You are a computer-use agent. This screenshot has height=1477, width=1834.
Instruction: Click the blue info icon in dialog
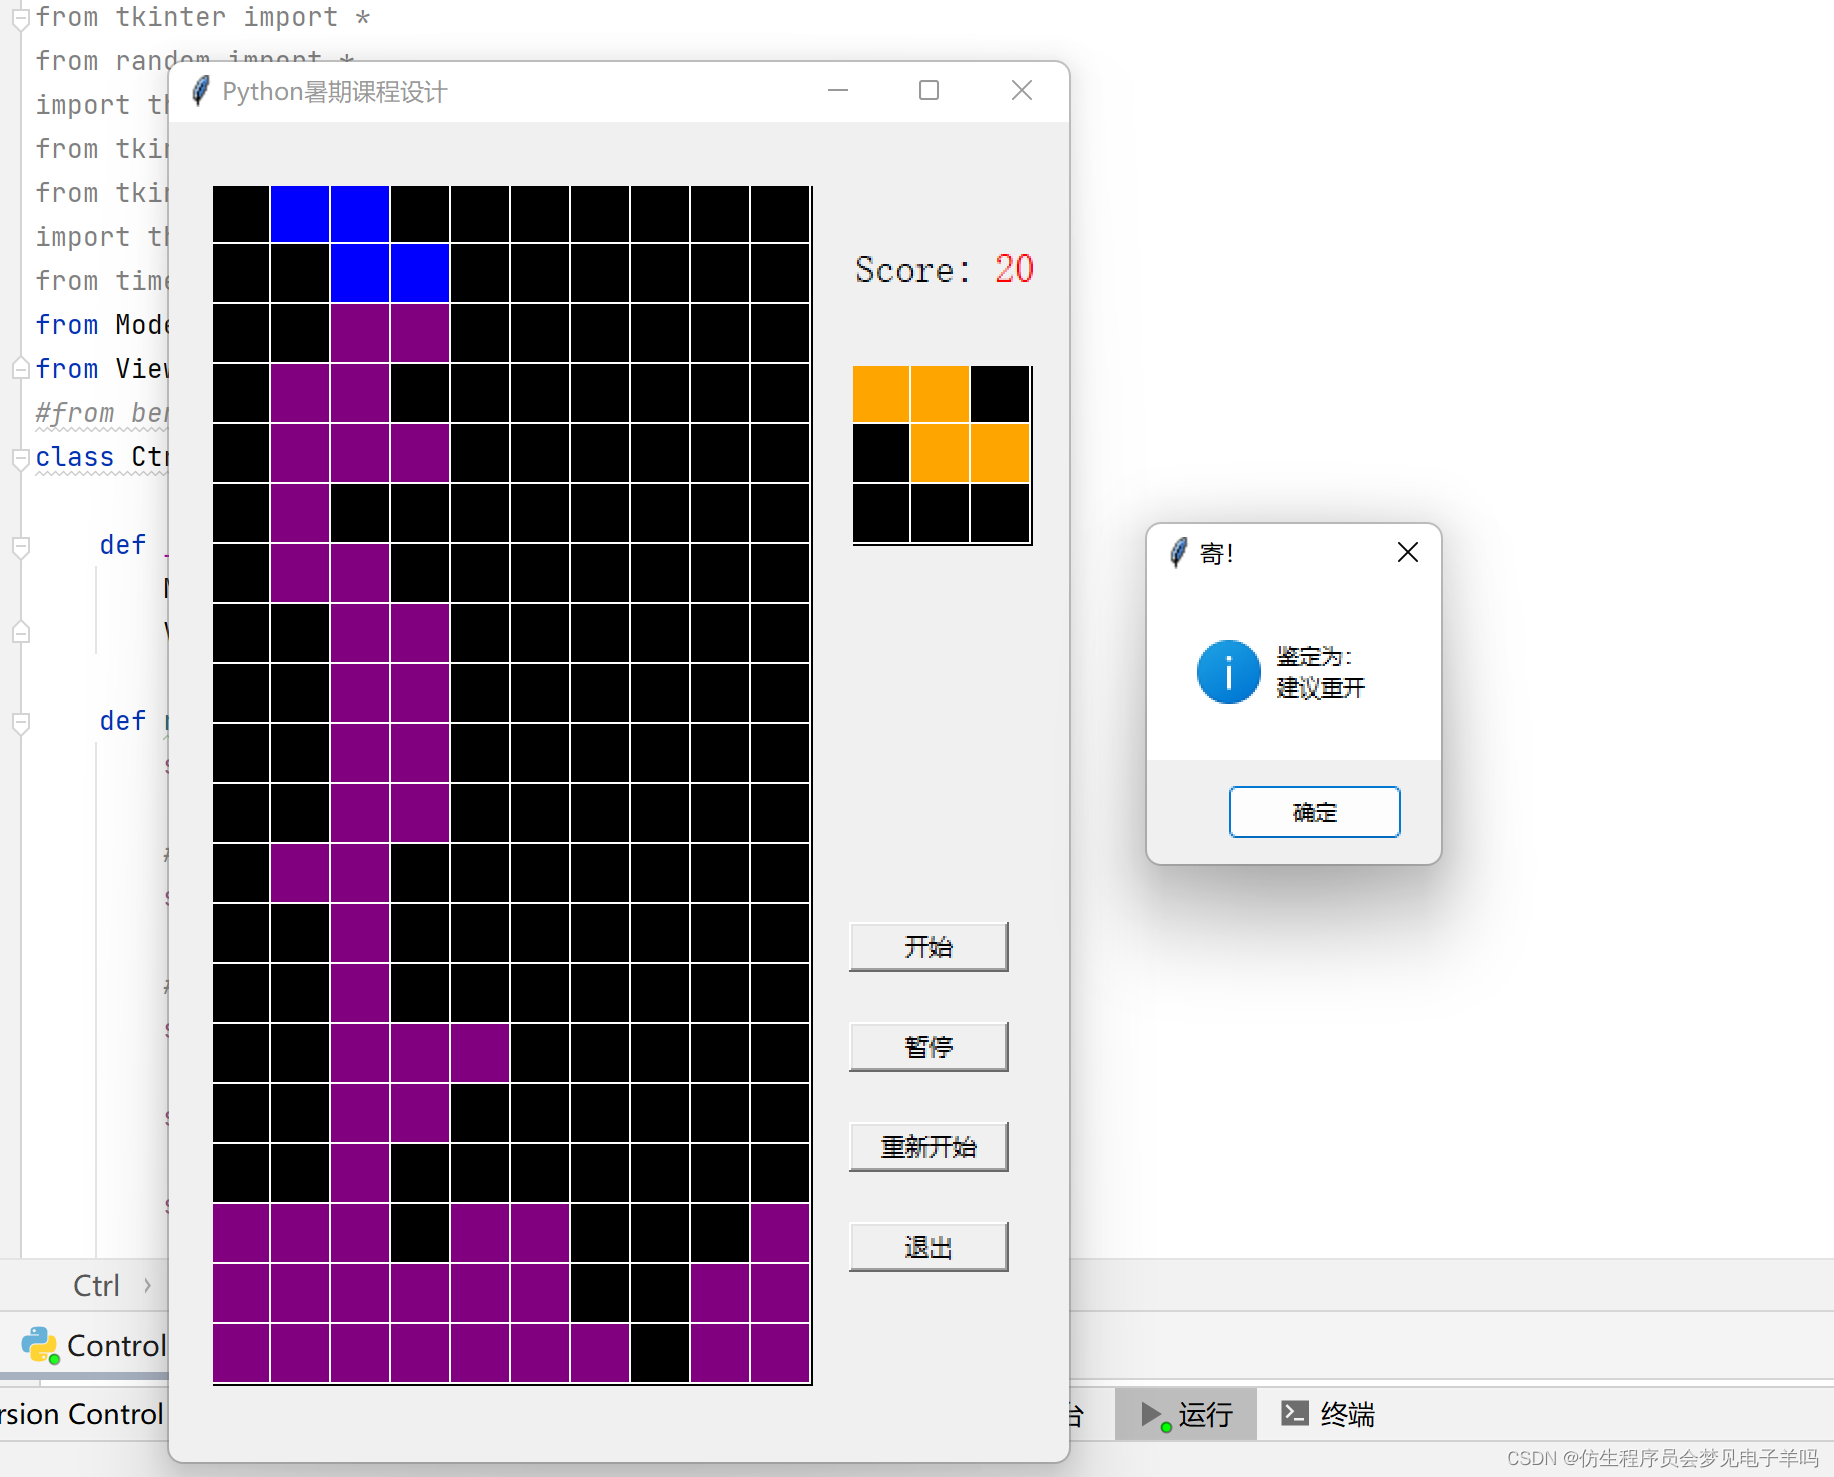coord(1228,672)
